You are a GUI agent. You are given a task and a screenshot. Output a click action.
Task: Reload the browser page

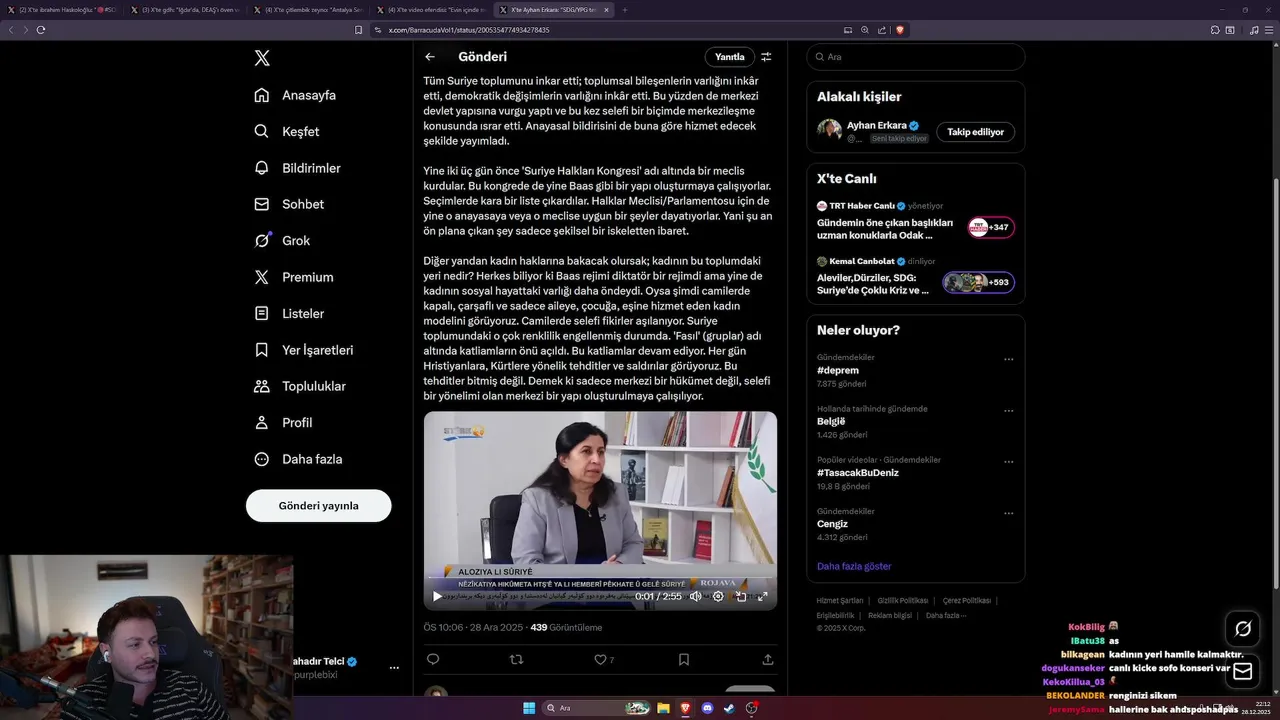click(41, 30)
